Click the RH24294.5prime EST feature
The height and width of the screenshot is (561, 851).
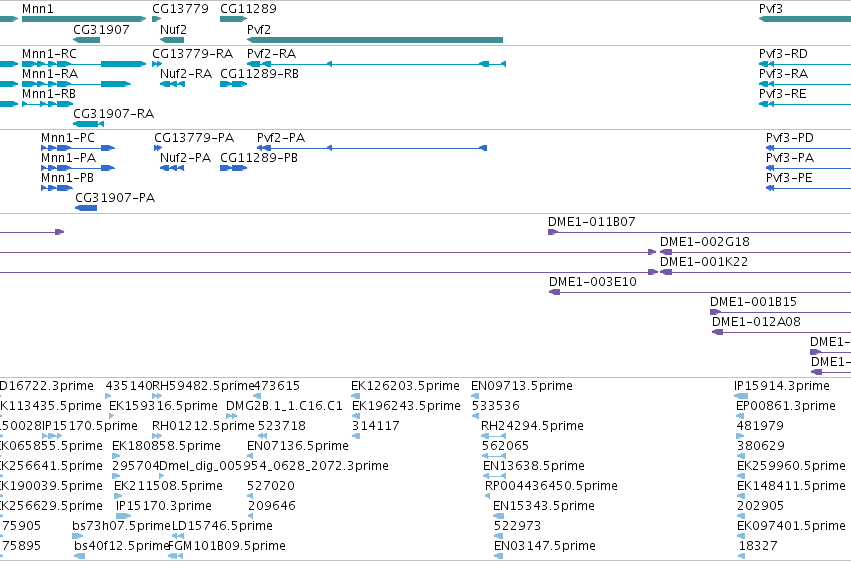493,436
